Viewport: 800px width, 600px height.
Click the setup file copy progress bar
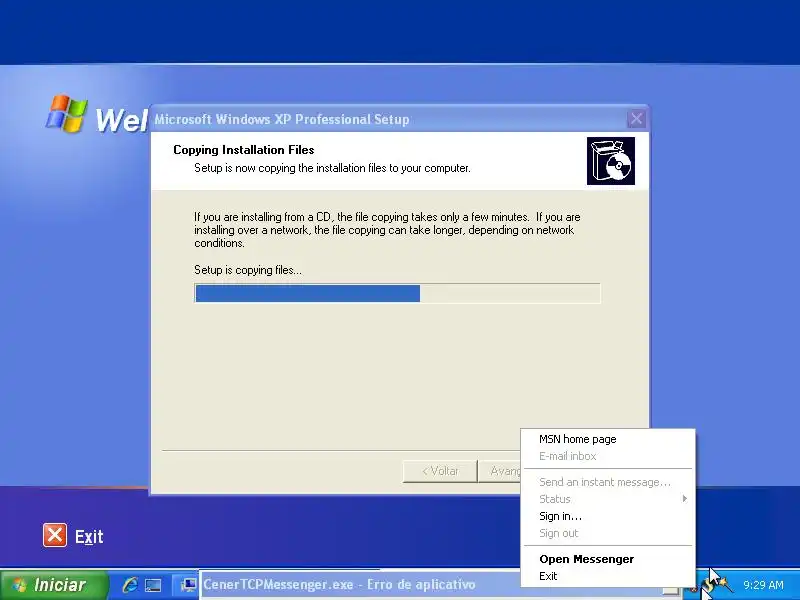click(397, 293)
